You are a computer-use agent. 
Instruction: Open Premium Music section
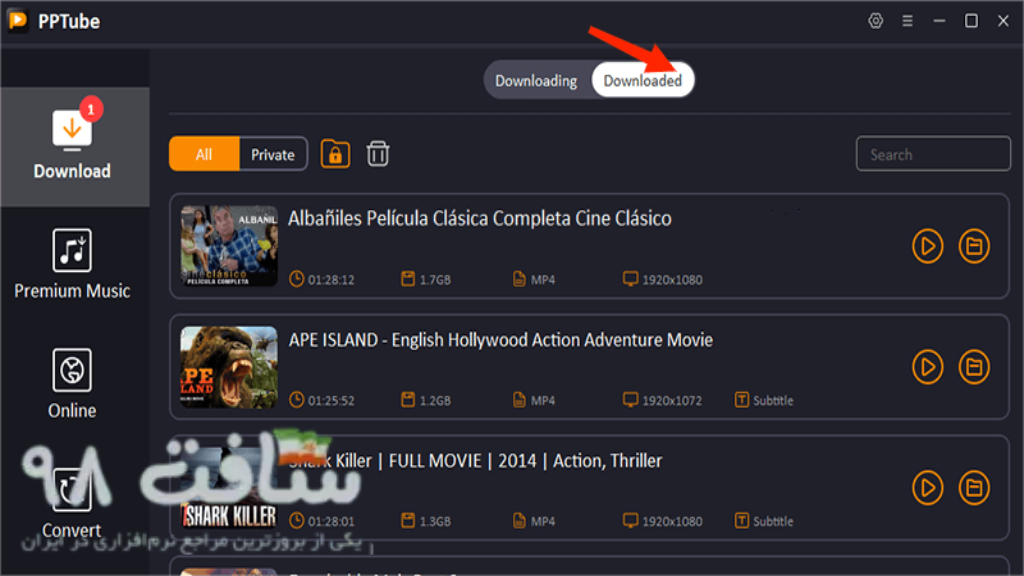coord(72,264)
